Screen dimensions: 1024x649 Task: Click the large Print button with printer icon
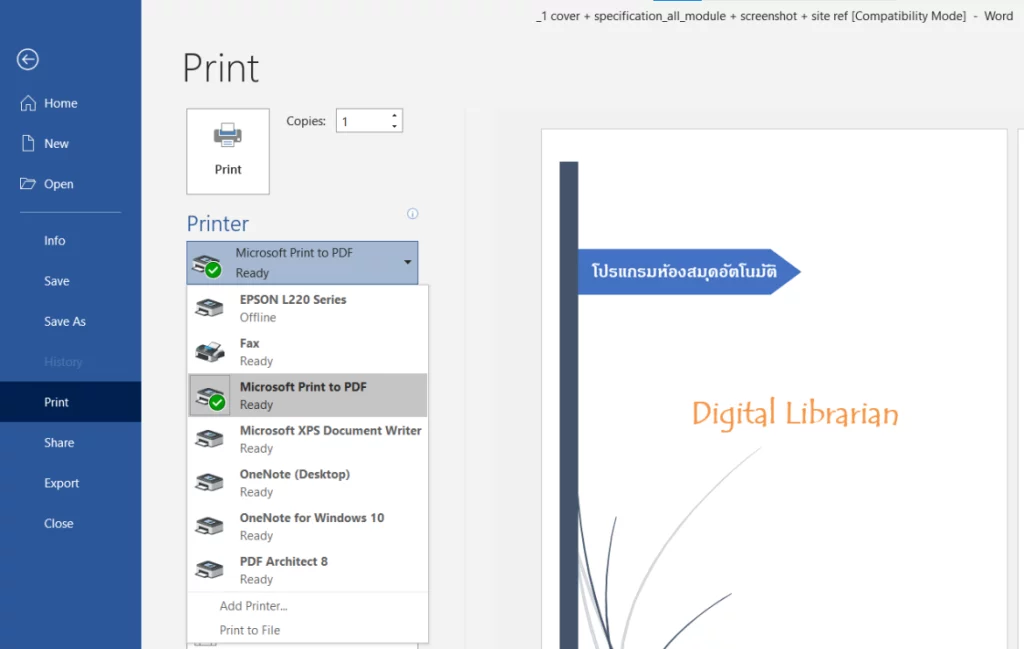click(228, 151)
